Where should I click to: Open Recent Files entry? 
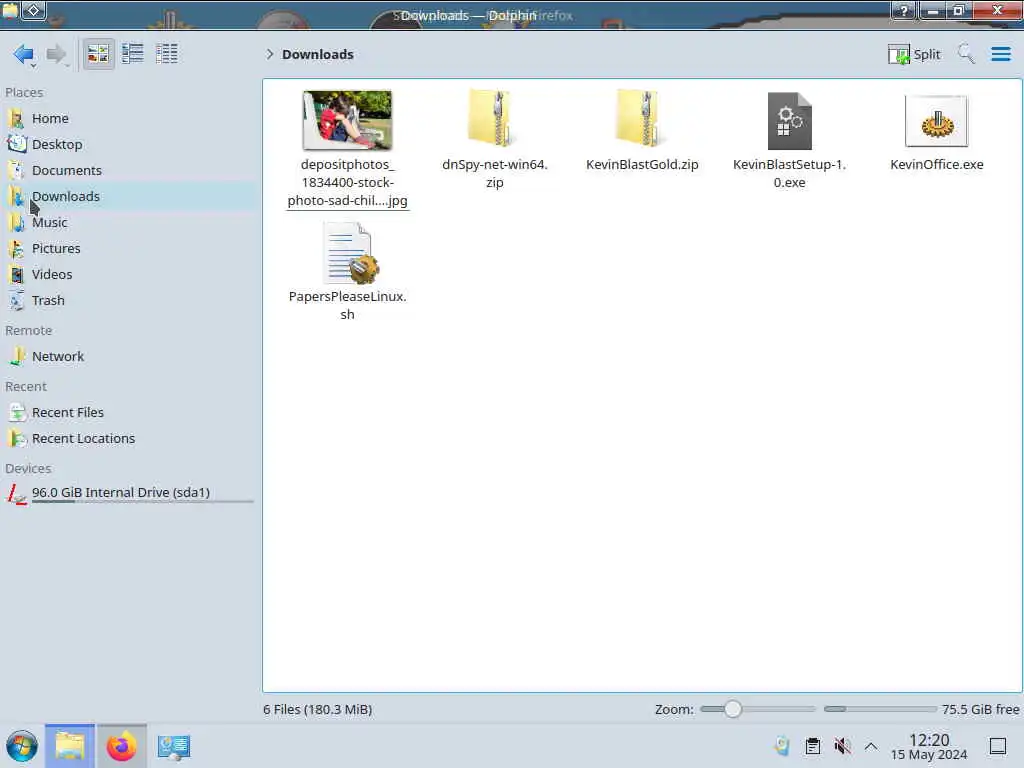128,413
